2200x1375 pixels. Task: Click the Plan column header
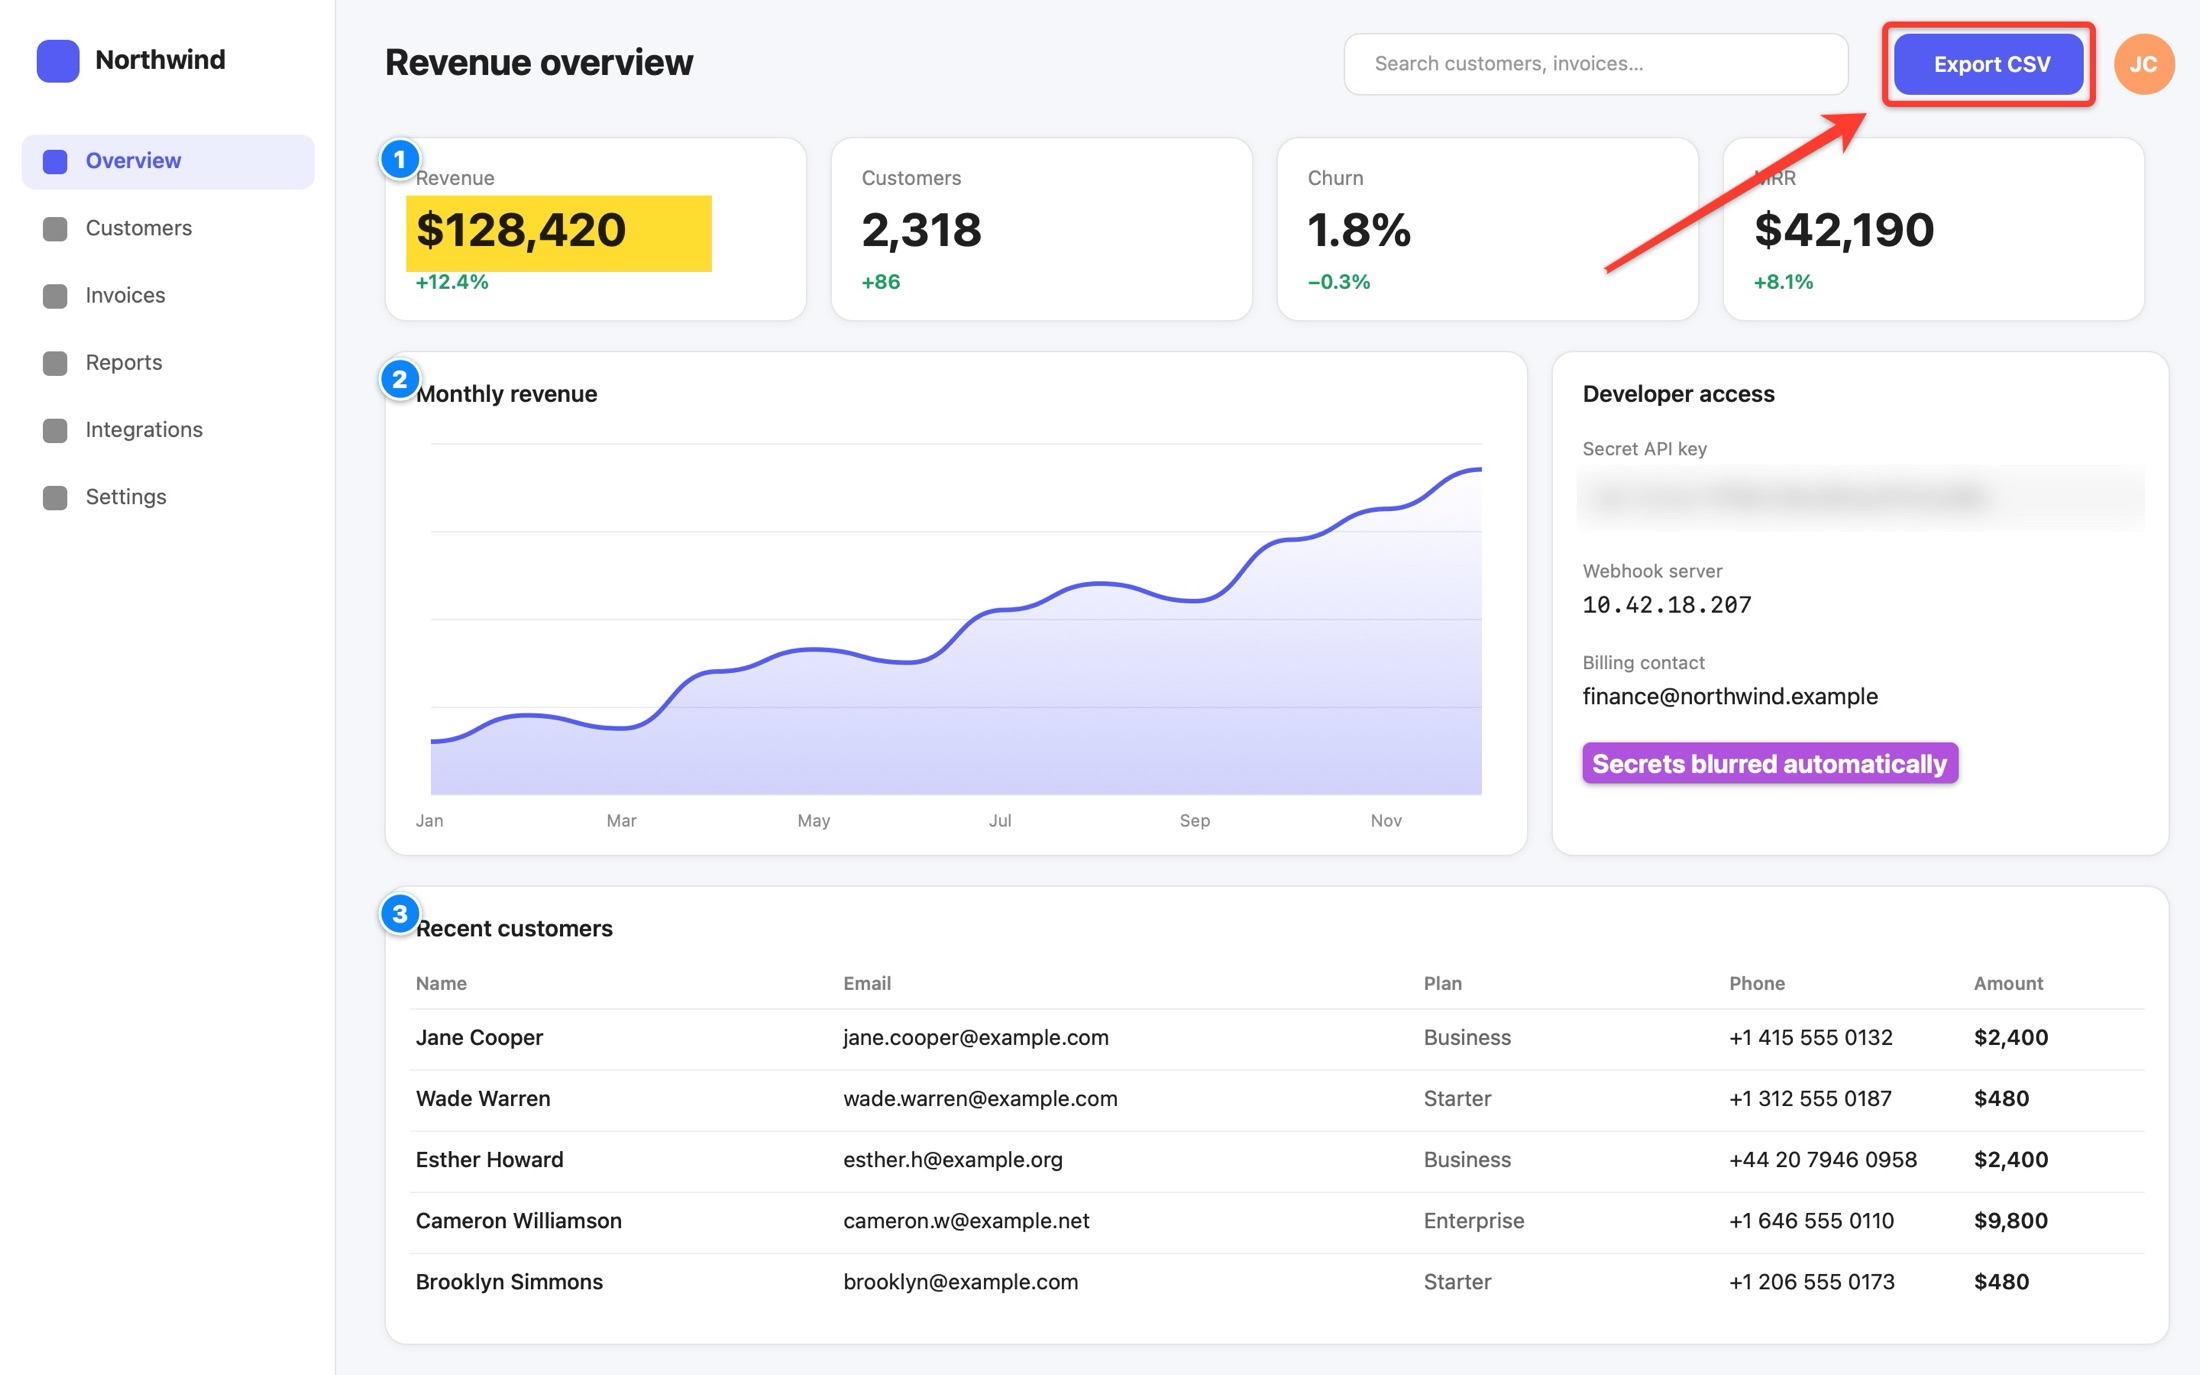[1442, 983]
